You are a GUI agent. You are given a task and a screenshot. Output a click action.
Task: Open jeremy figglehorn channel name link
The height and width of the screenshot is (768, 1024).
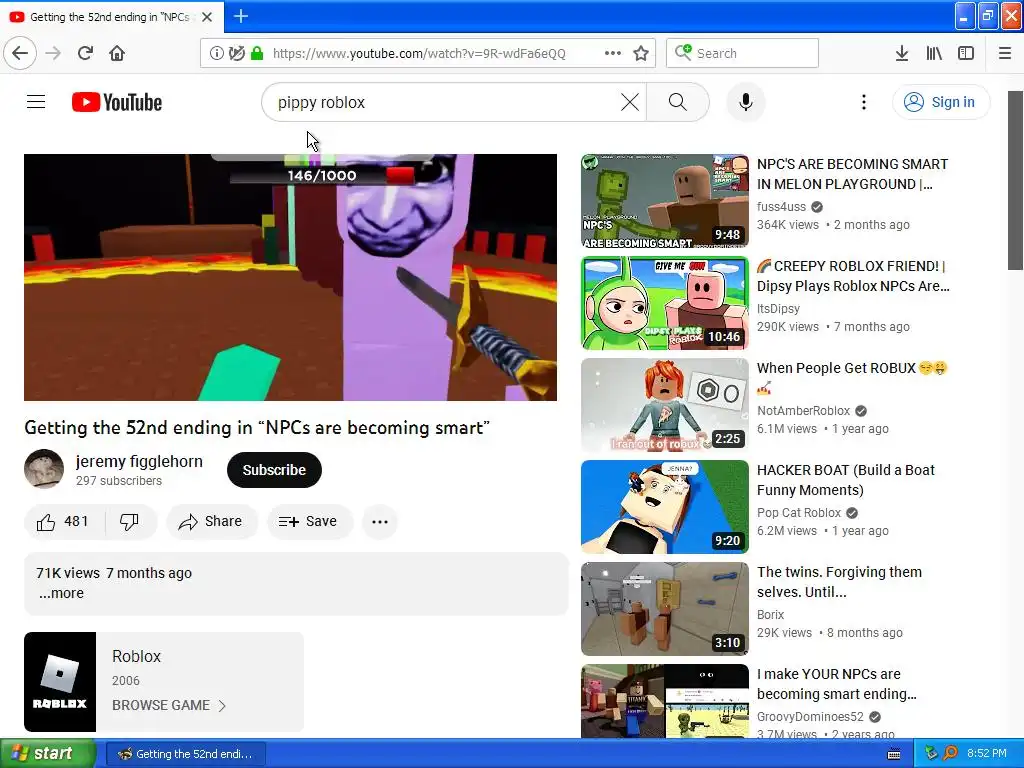coord(139,461)
